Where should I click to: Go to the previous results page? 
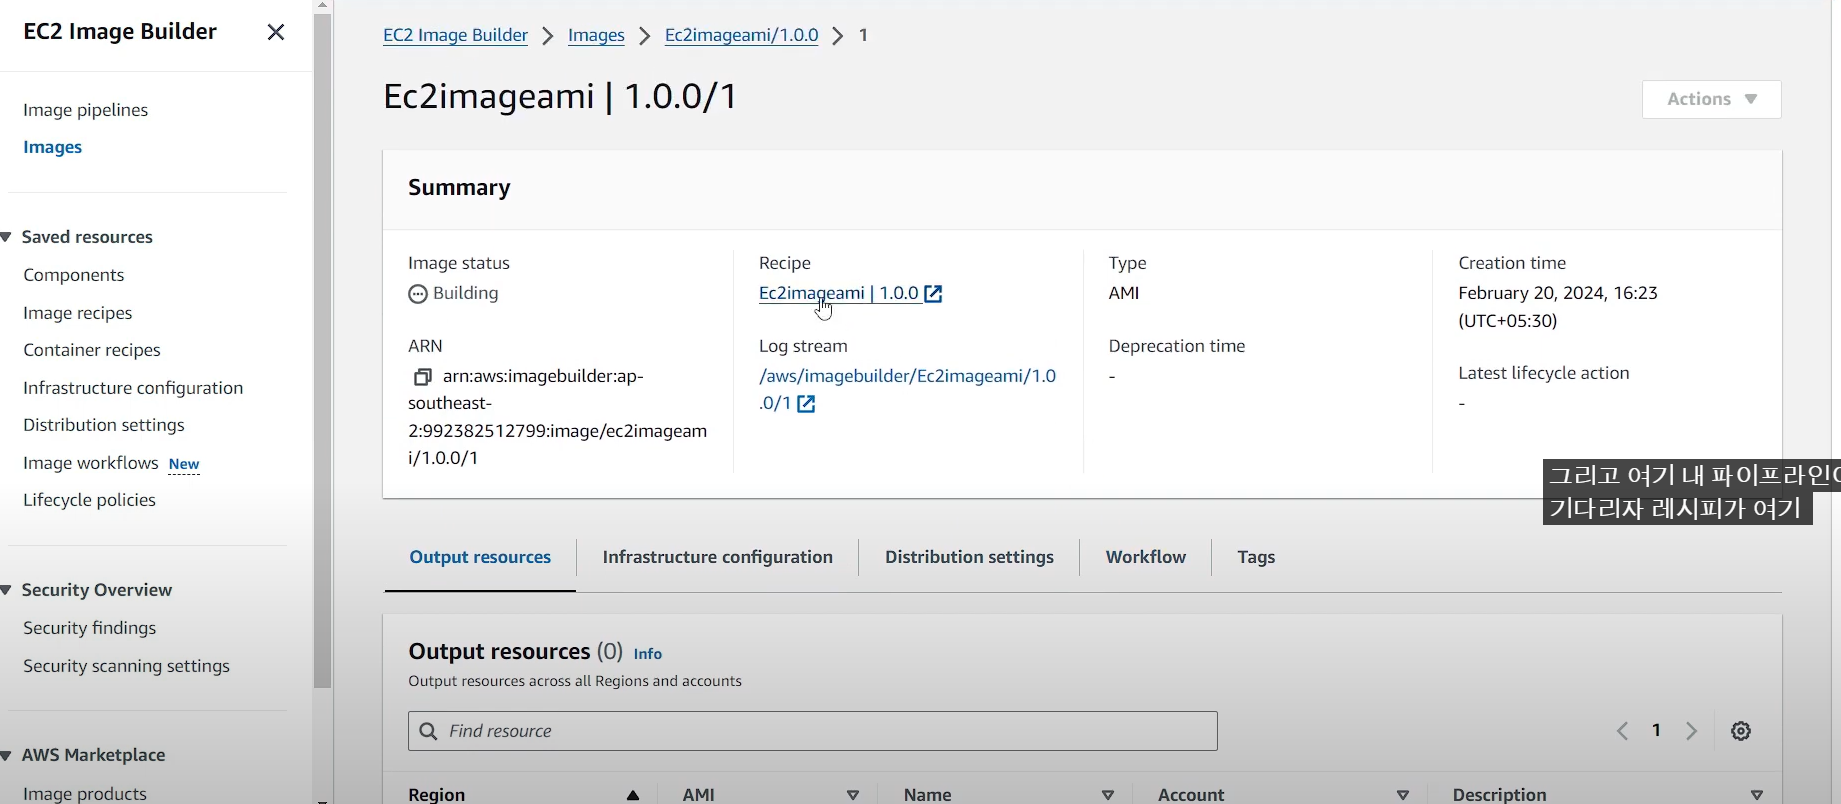(1622, 731)
